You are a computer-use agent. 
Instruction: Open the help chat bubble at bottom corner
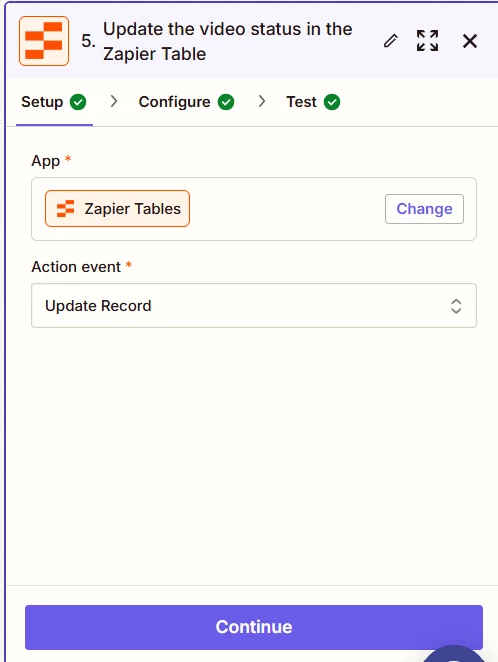click(454, 654)
